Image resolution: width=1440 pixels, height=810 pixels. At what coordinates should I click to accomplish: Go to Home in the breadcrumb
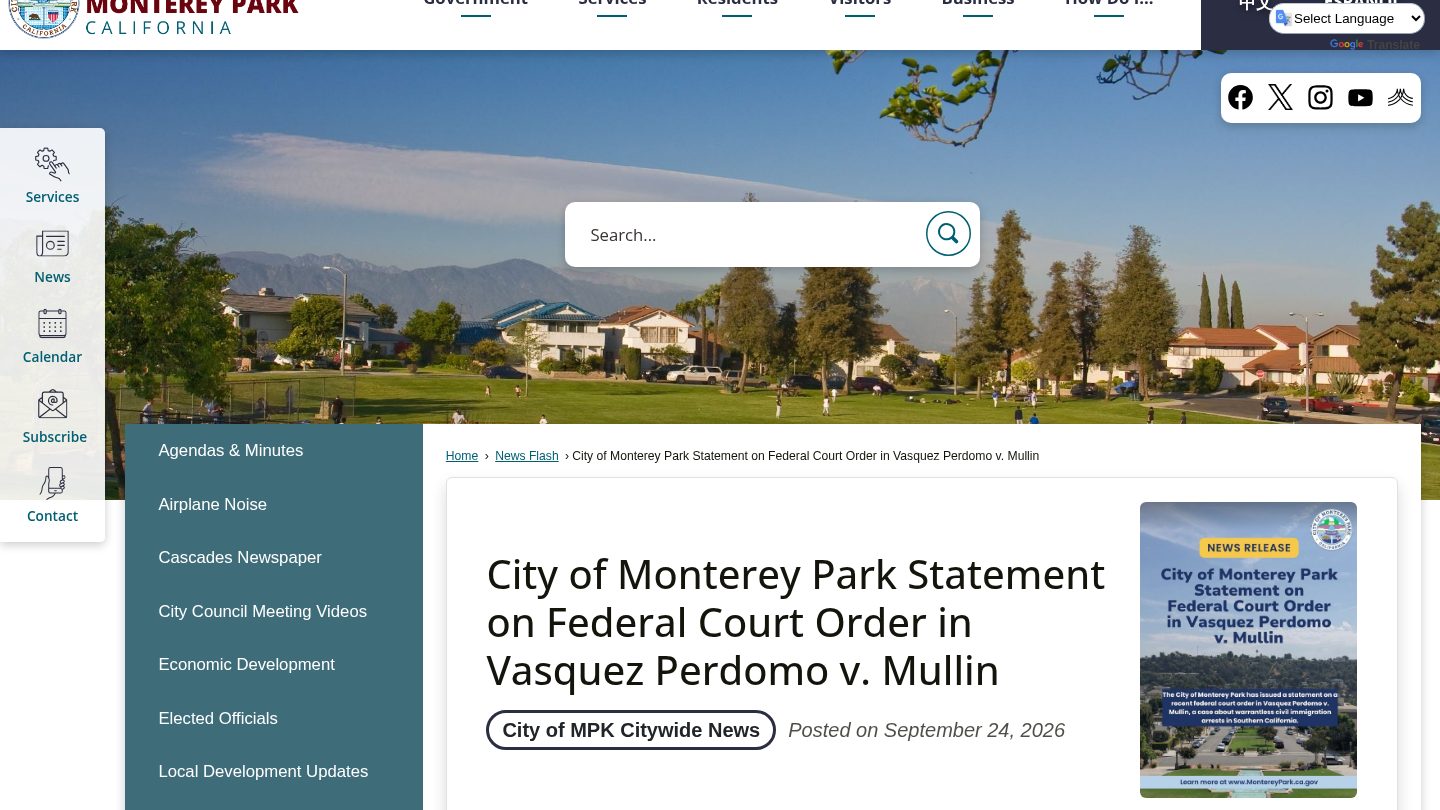462,456
